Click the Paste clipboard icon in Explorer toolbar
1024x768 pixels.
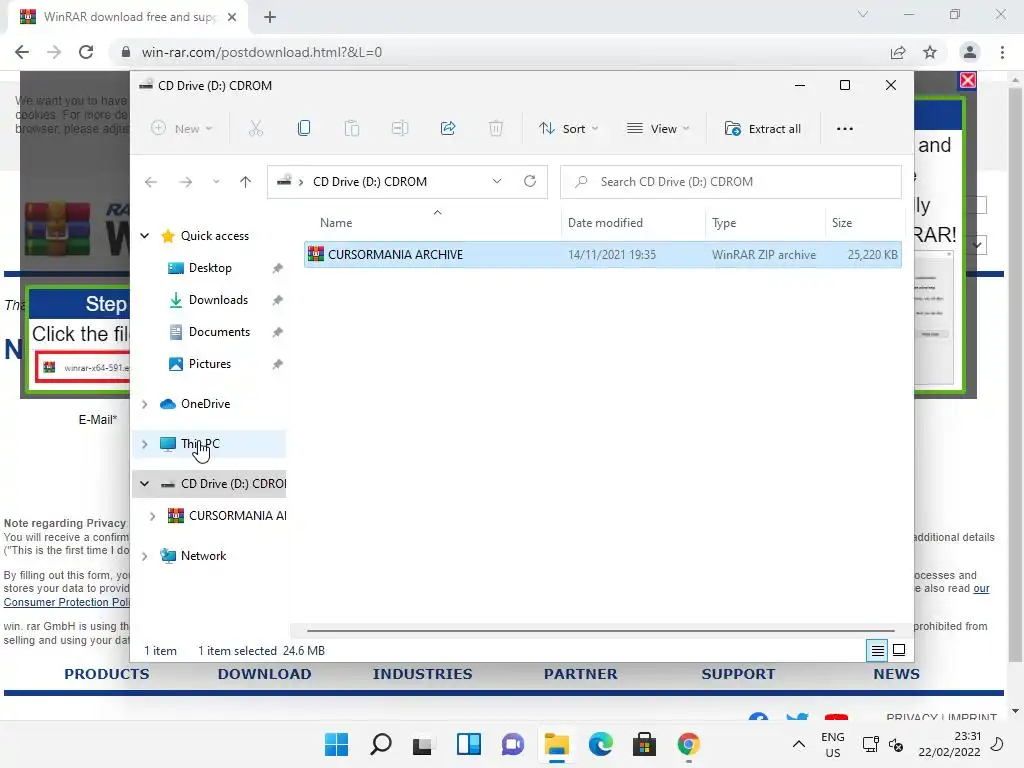[x=351, y=129]
